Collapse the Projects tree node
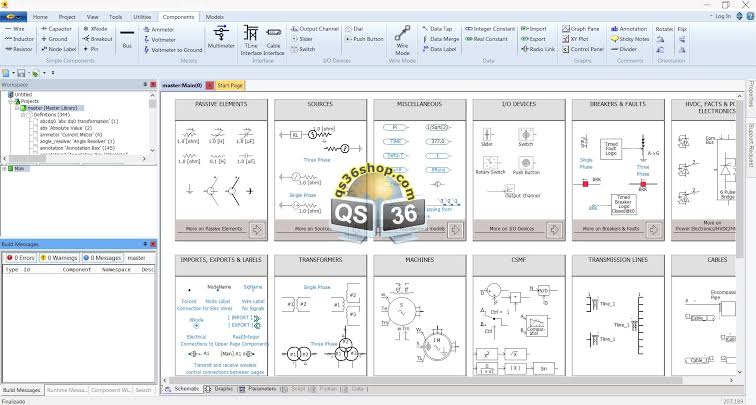The width and height of the screenshot is (756, 405). pos(11,101)
